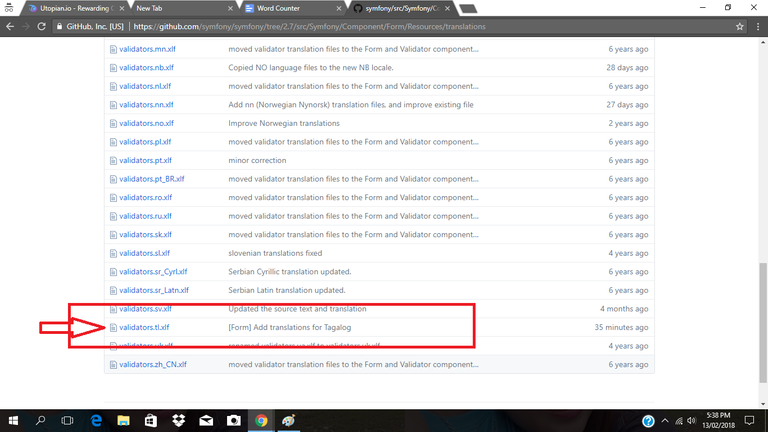
Task: Open validators.sv.xlf file
Action: pyautogui.click(x=145, y=309)
